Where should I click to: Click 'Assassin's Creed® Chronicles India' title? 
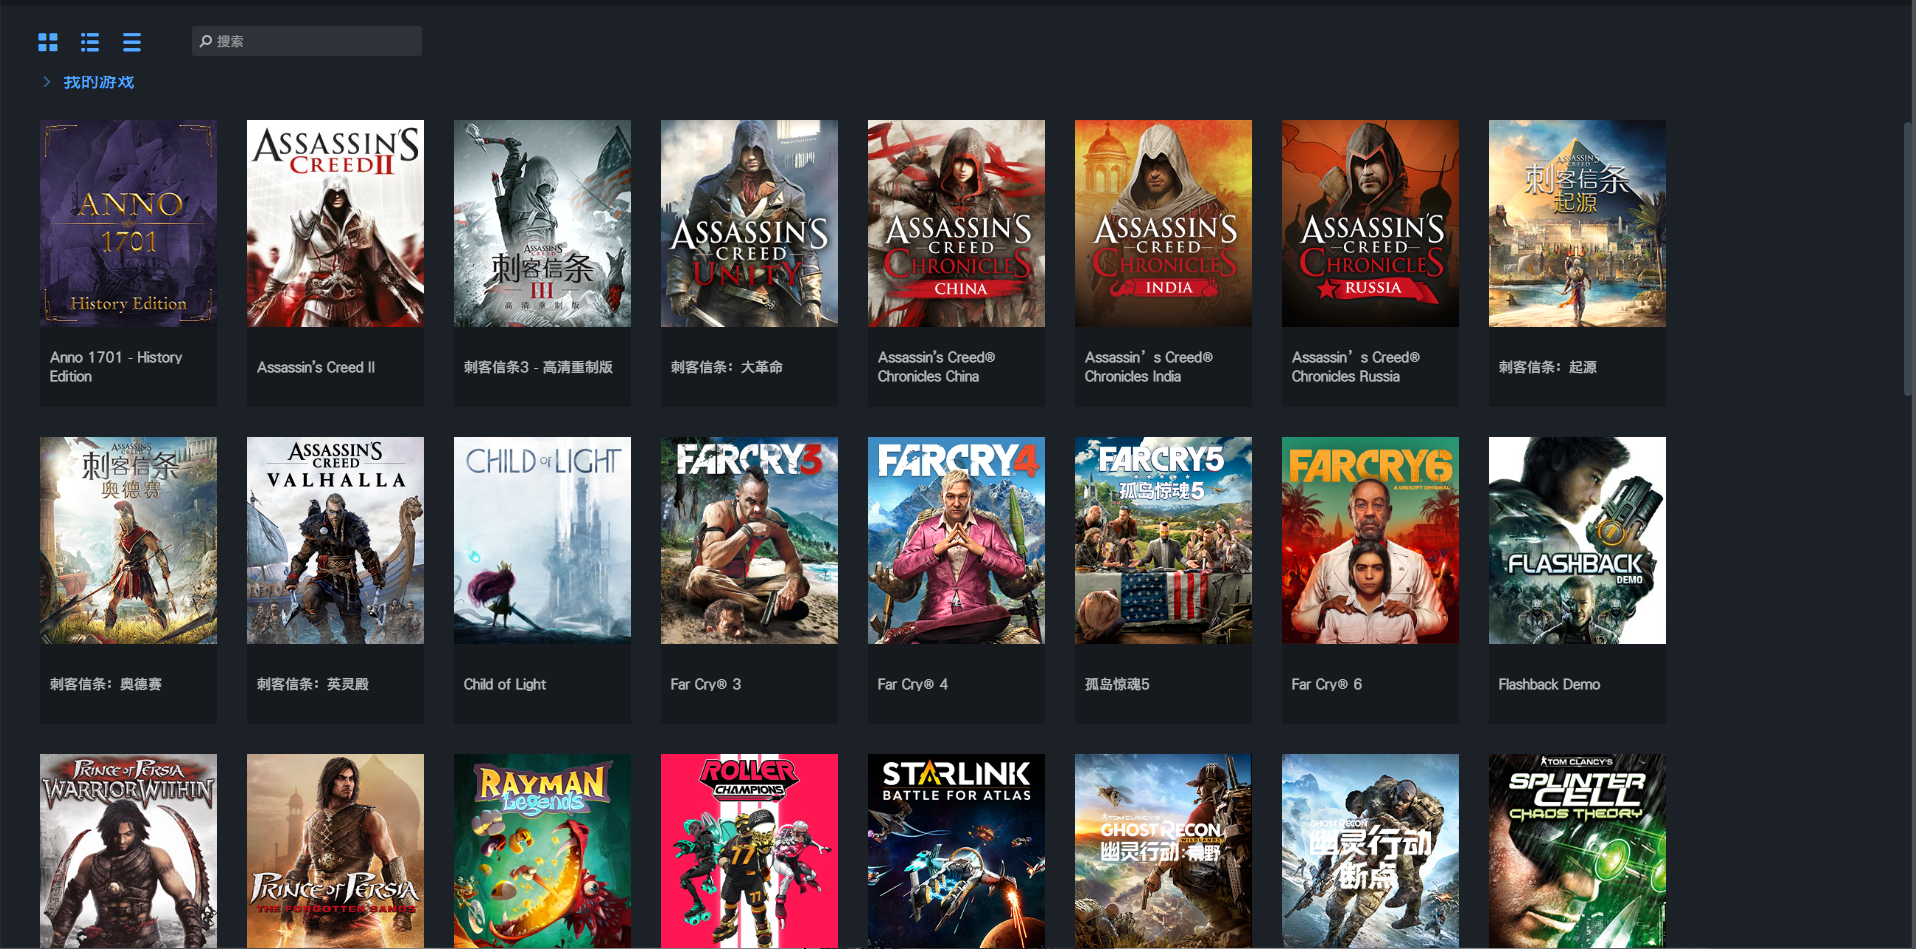point(1149,367)
